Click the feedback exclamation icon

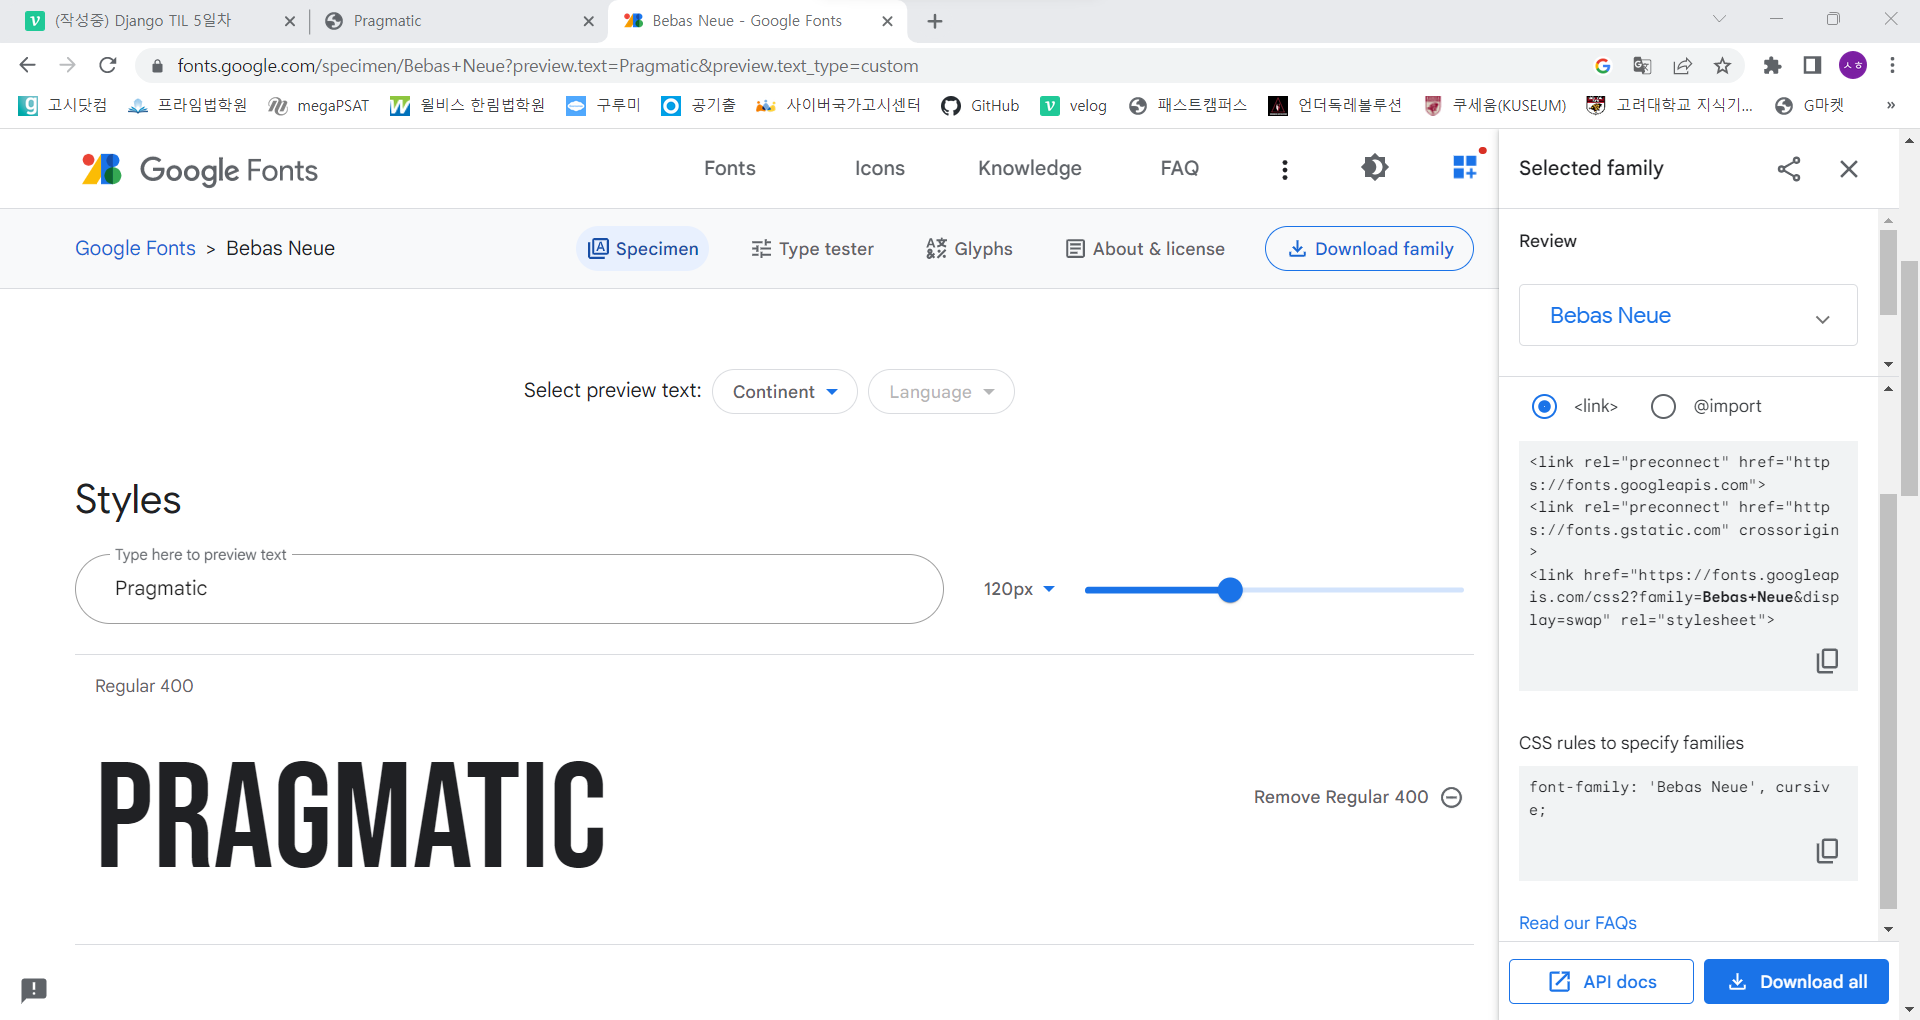34,990
